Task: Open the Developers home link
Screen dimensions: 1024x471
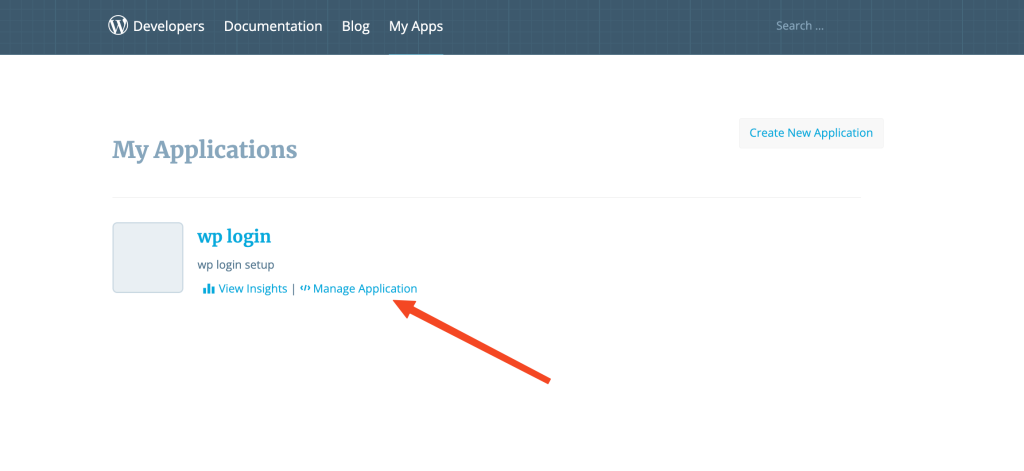Action: point(168,26)
